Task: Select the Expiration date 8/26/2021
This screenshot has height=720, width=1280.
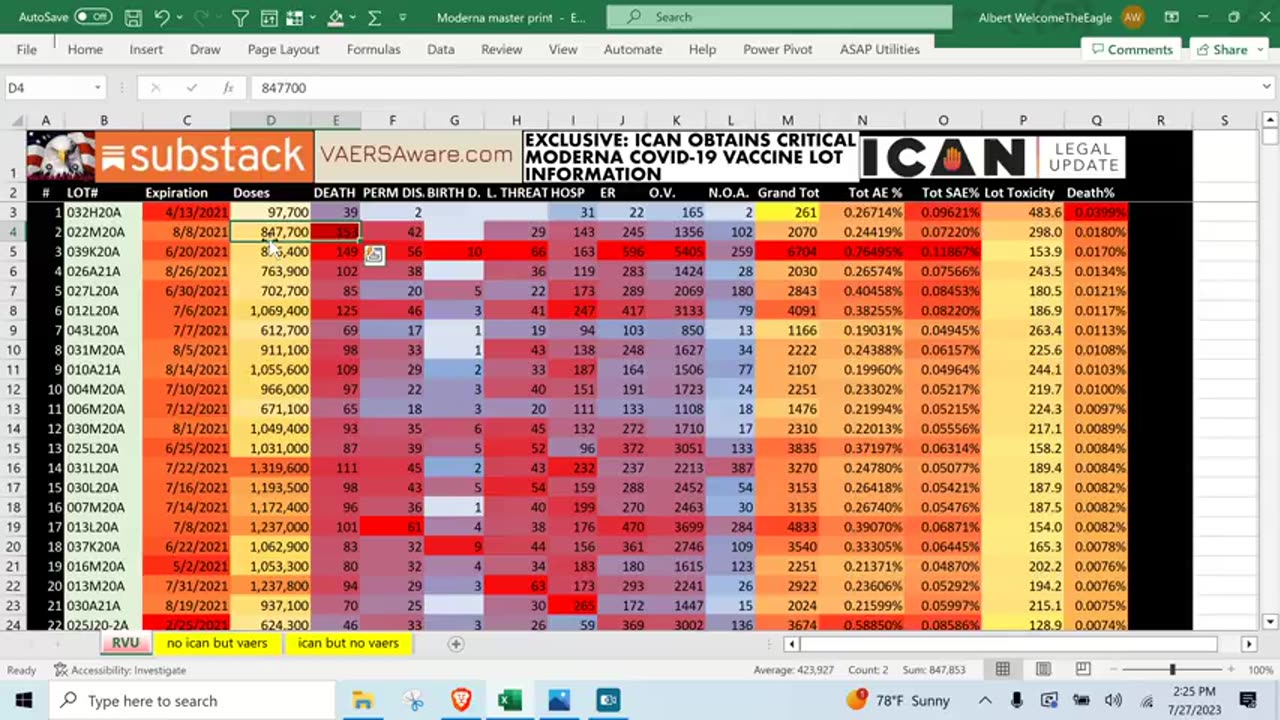Action: coord(186,271)
